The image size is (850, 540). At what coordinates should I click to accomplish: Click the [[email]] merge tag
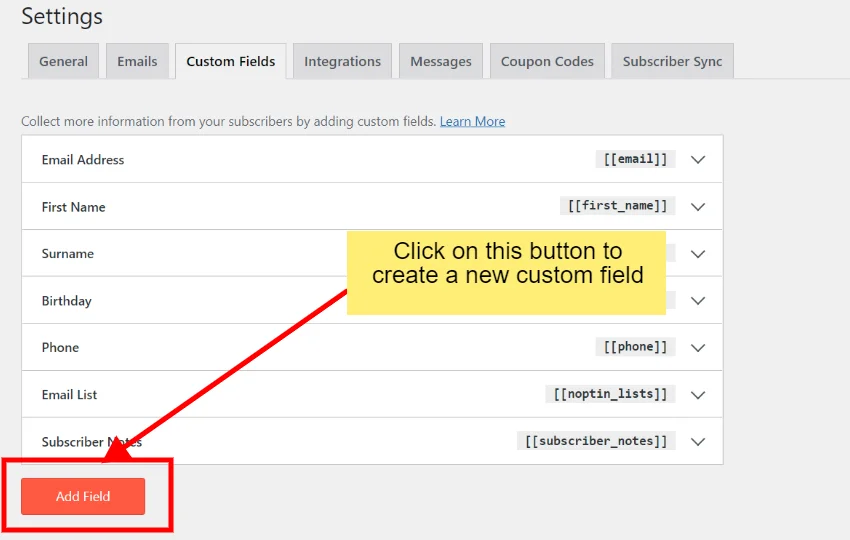635,159
